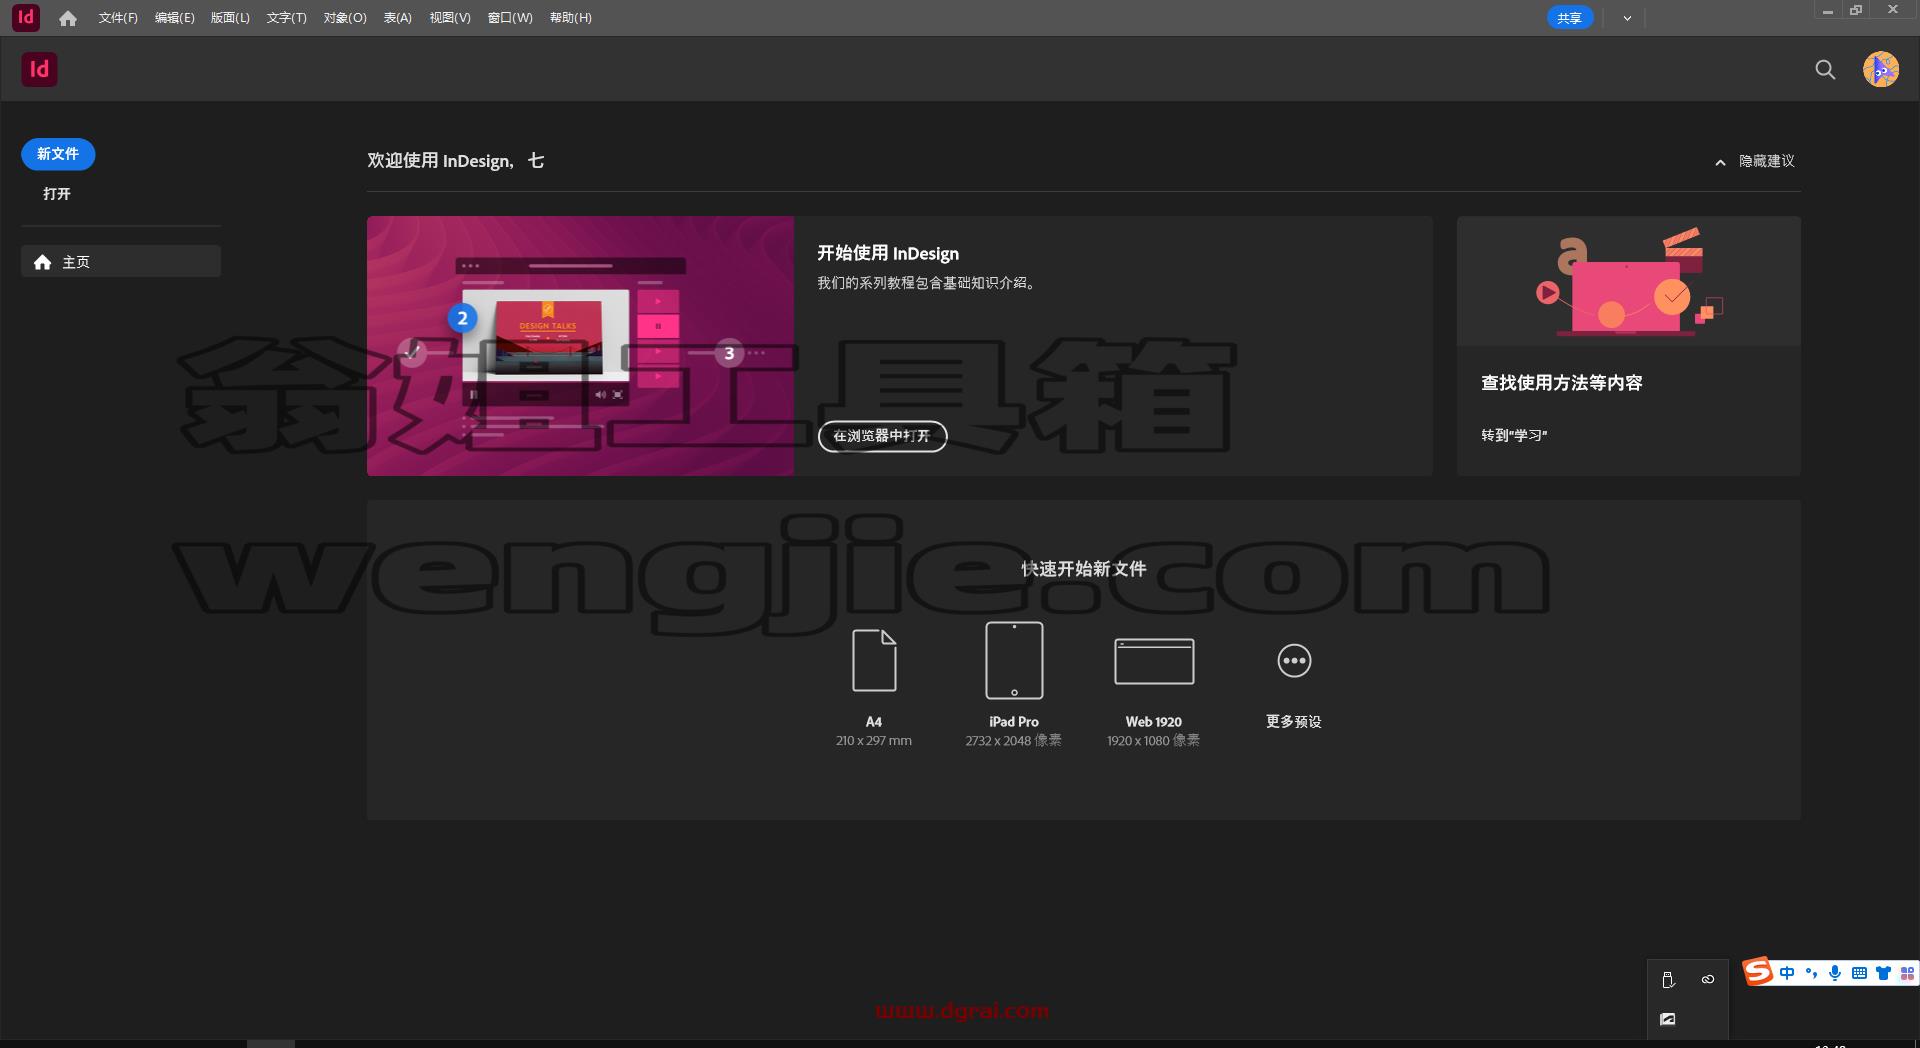Create a new Web 1920 document preset
This screenshot has height=1048, width=1920.
[x=1154, y=692]
